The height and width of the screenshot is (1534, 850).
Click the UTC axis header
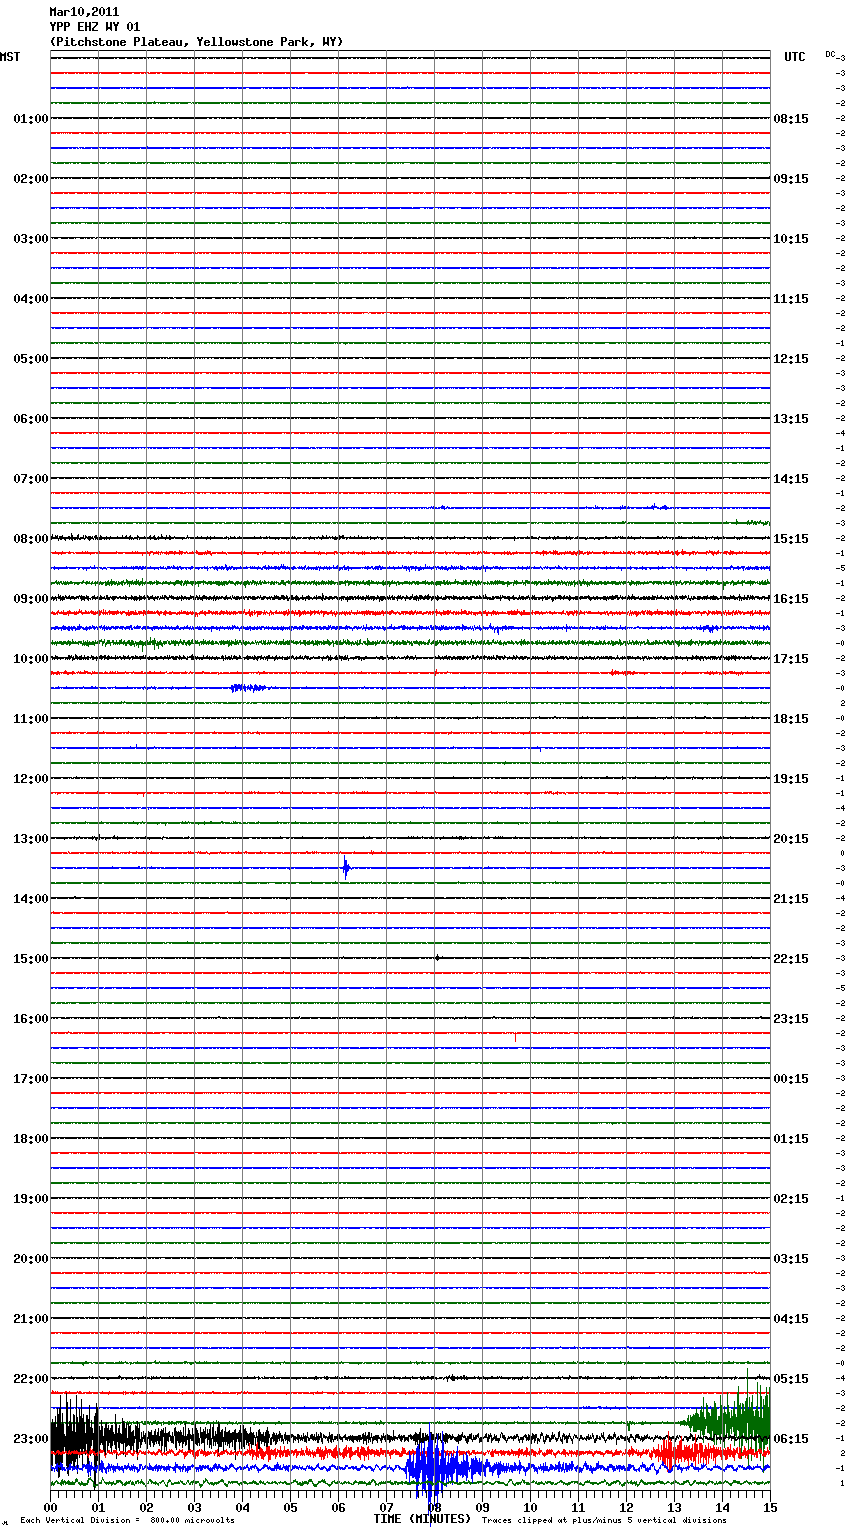coord(795,57)
